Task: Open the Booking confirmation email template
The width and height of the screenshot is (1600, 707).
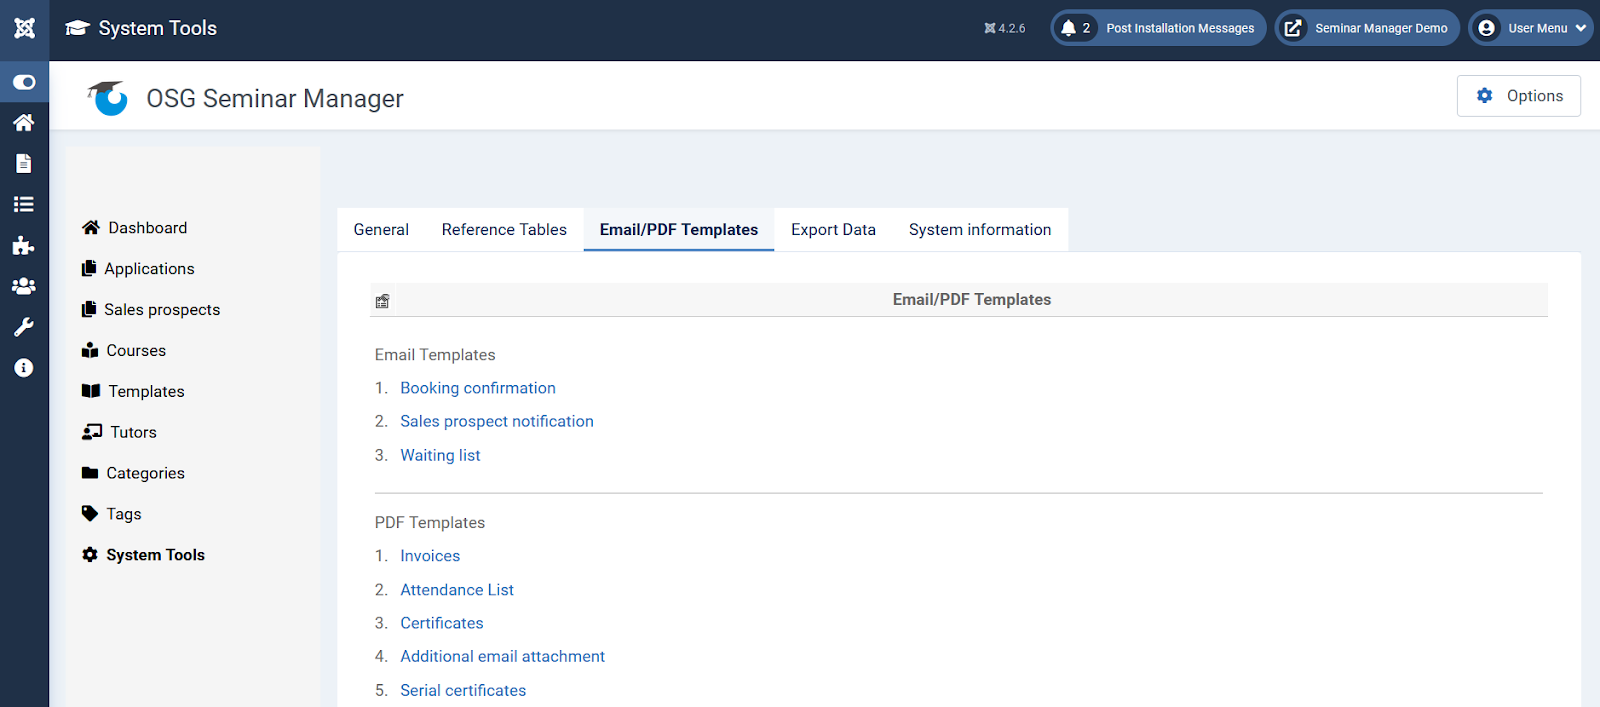Action: coord(478,388)
